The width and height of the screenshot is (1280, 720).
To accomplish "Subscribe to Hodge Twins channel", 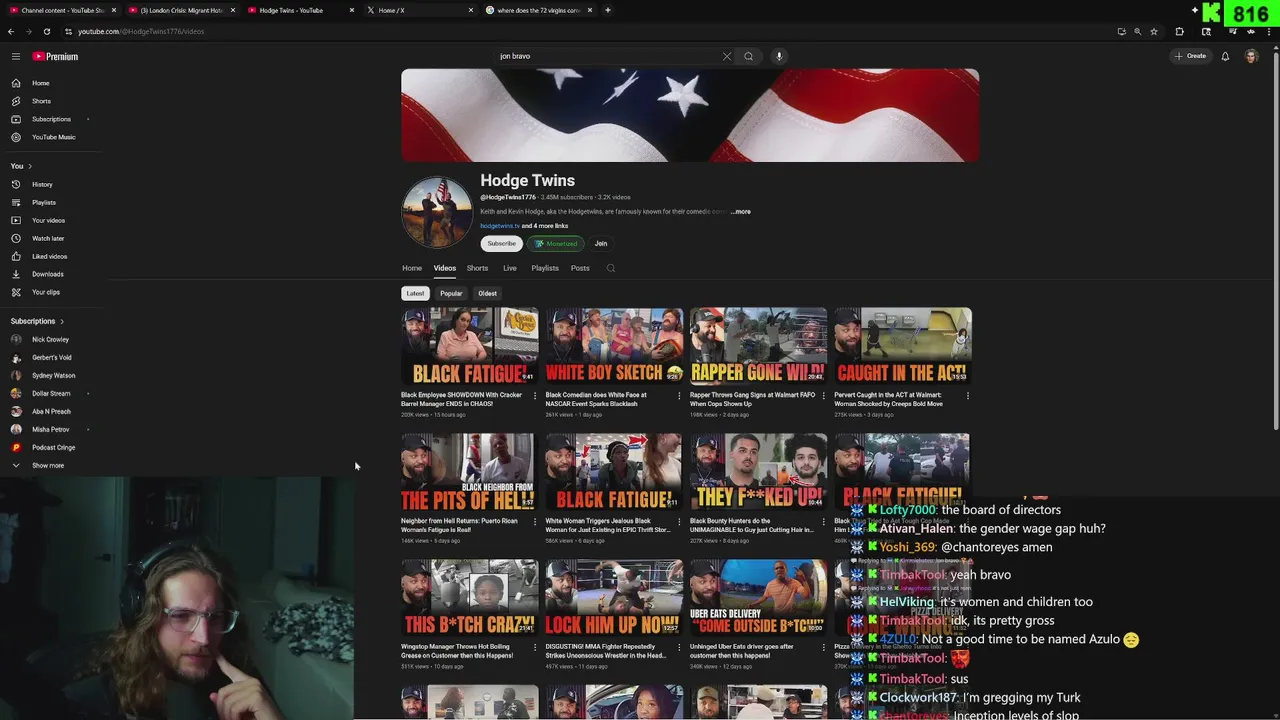I will pos(502,243).
